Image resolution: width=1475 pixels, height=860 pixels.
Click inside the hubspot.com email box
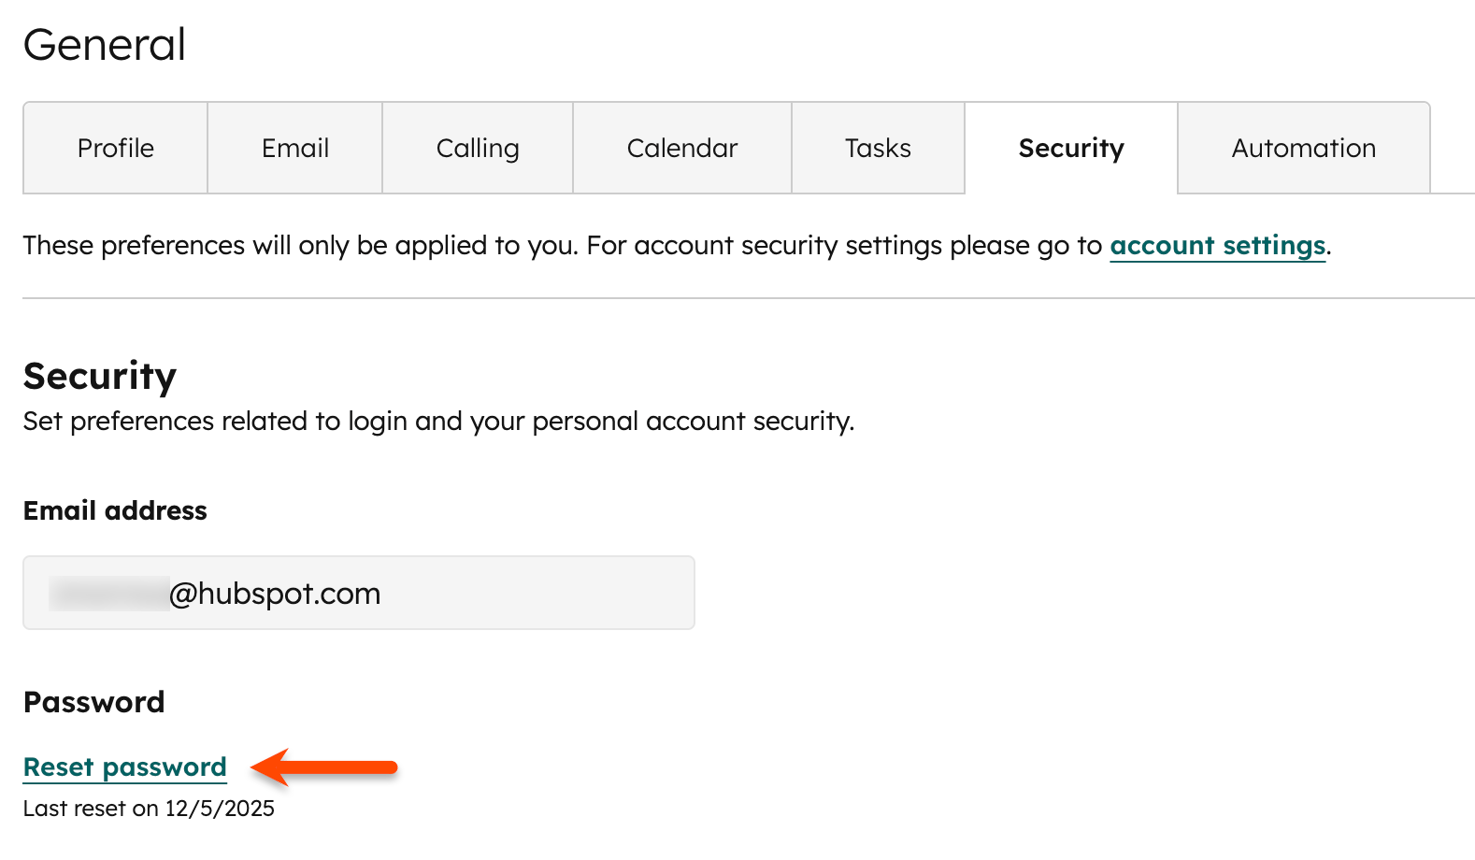358,592
